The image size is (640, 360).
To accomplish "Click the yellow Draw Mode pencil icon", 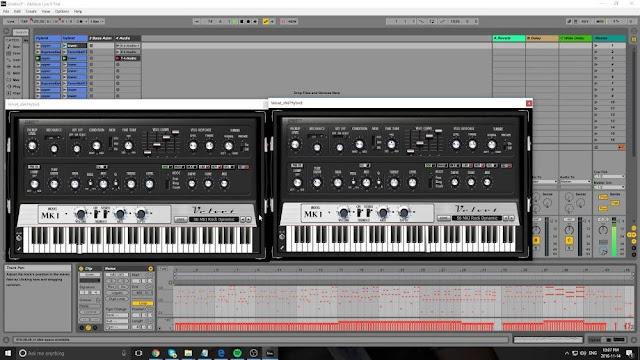I will tap(266, 21).
